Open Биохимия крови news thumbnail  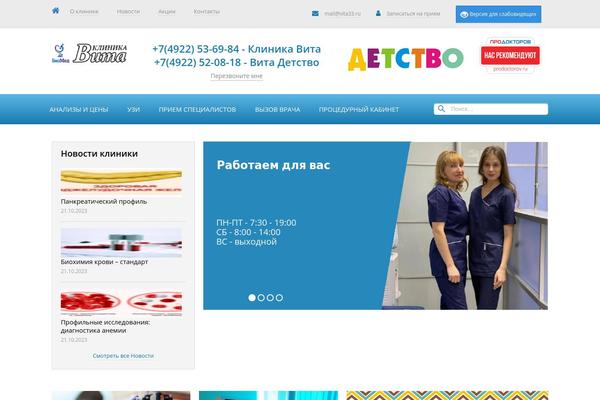pyautogui.click(x=121, y=242)
